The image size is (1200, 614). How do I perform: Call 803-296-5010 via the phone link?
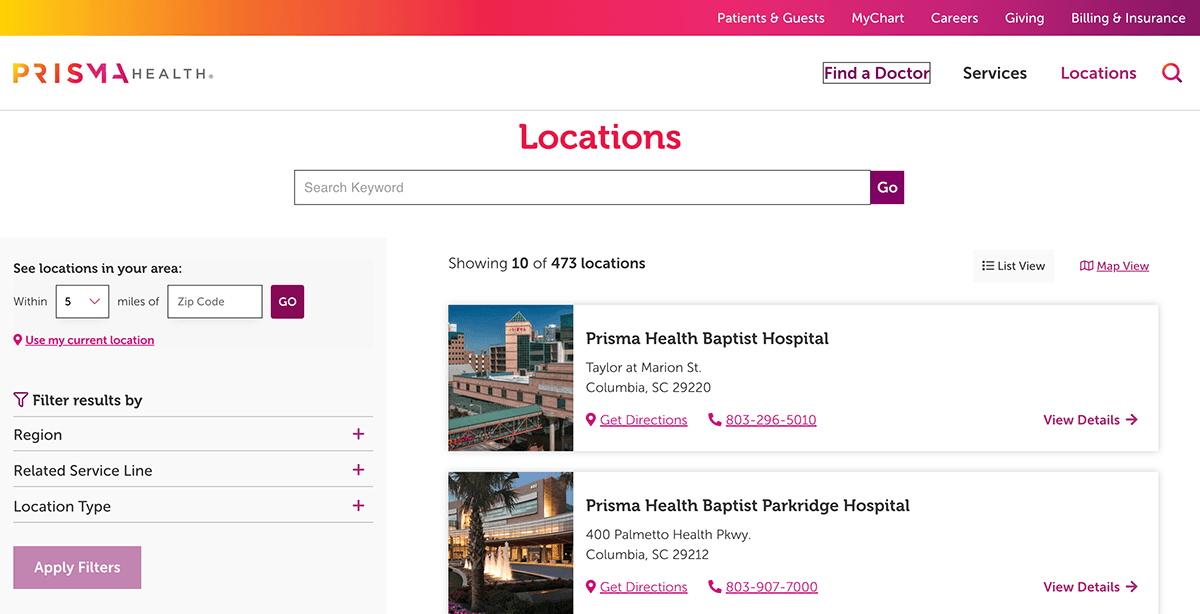pos(771,420)
